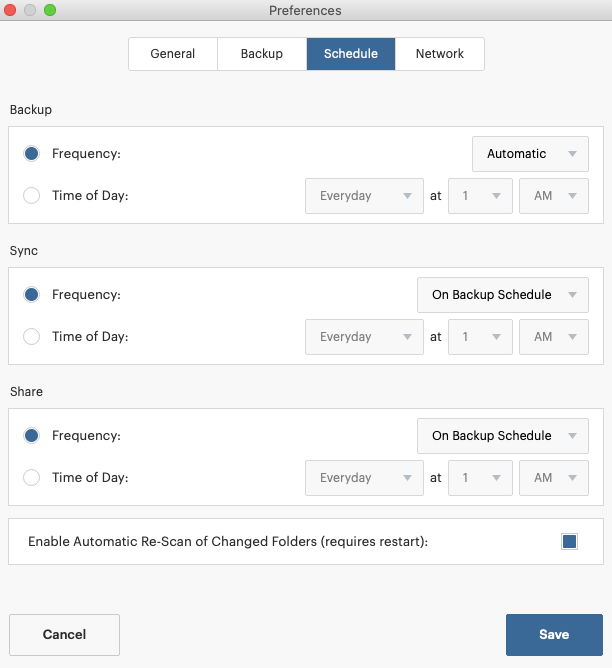Open Sync On Backup Schedule dropdown
The image size is (612, 668).
coord(503,295)
